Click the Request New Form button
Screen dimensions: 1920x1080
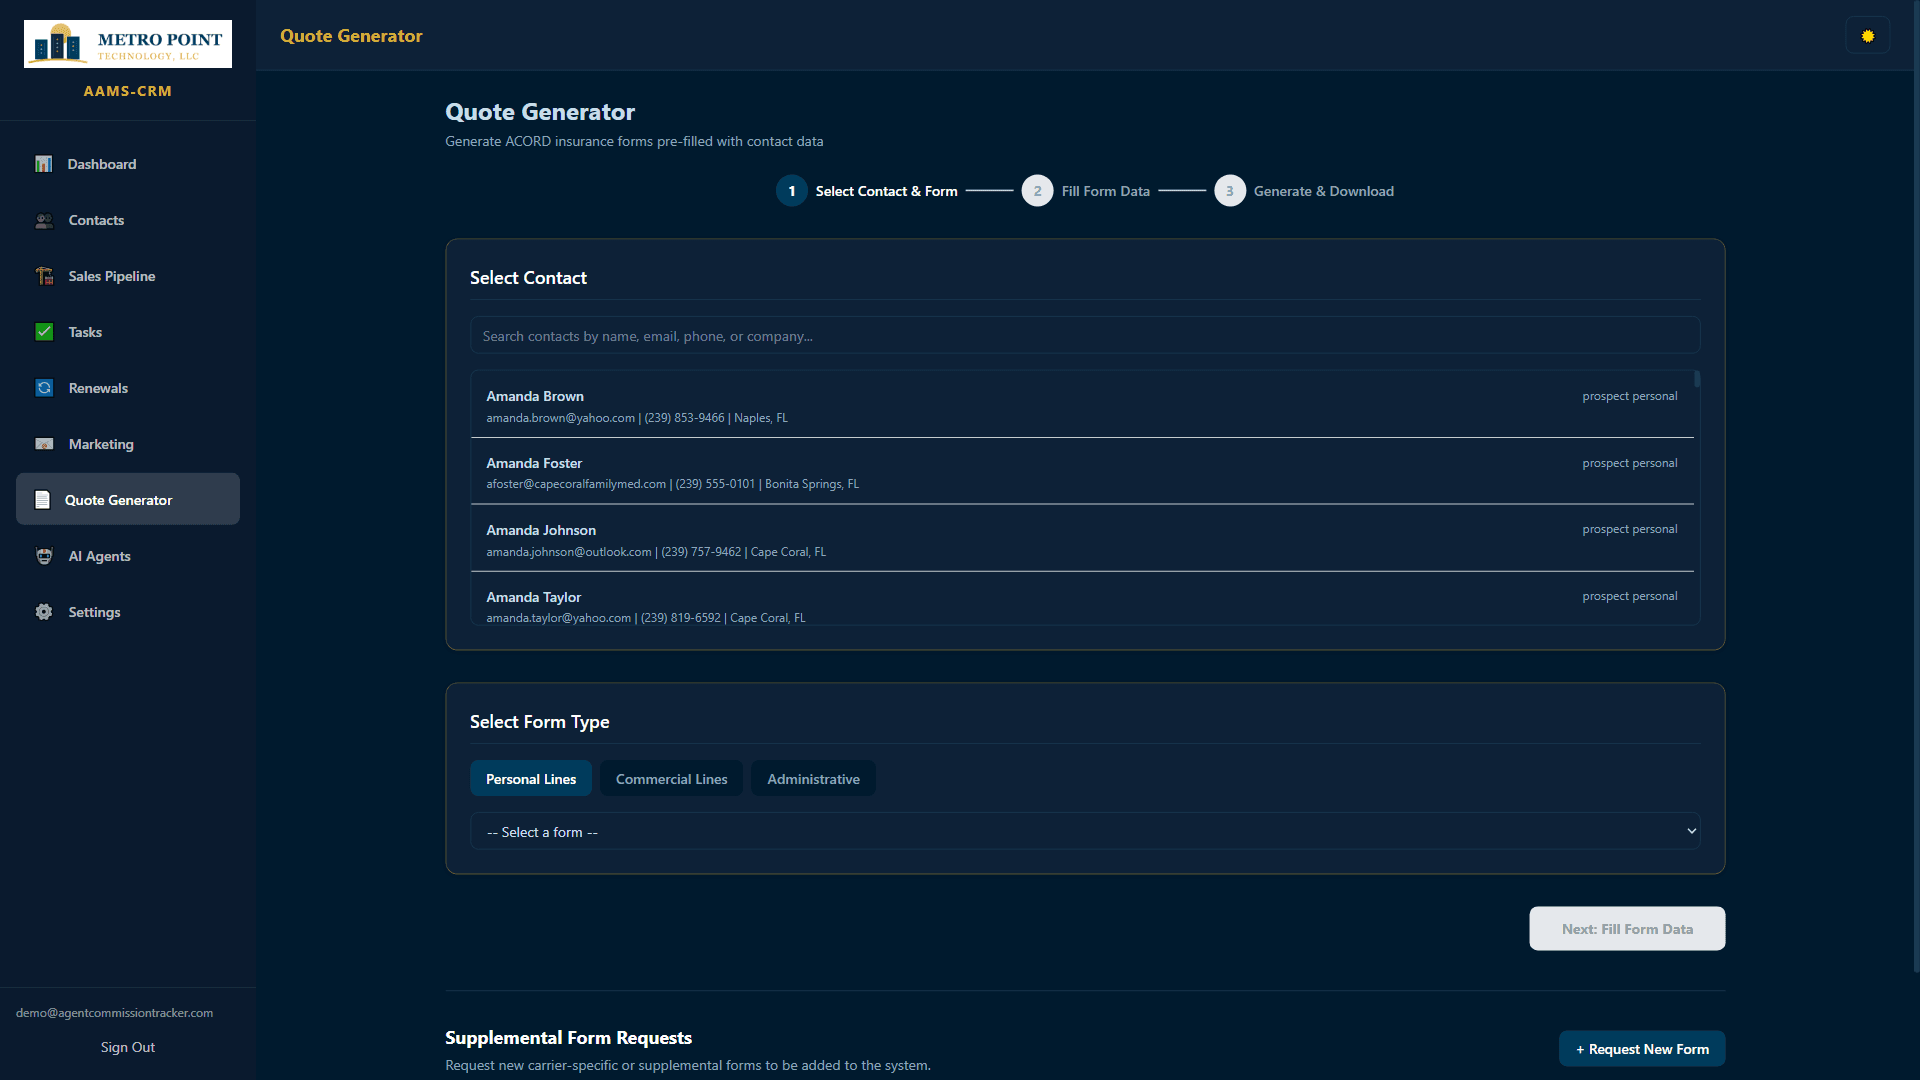pyautogui.click(x=1641, y=1049)
